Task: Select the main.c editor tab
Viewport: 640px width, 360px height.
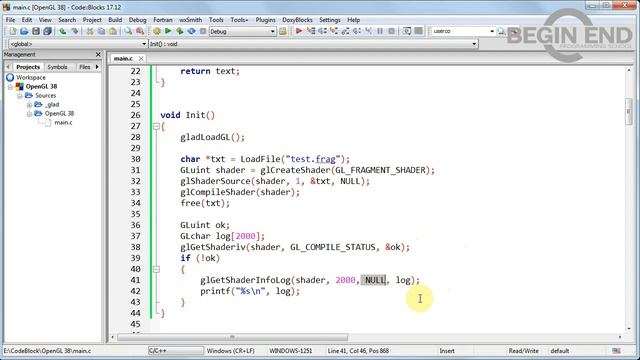Action: [123, 58]
